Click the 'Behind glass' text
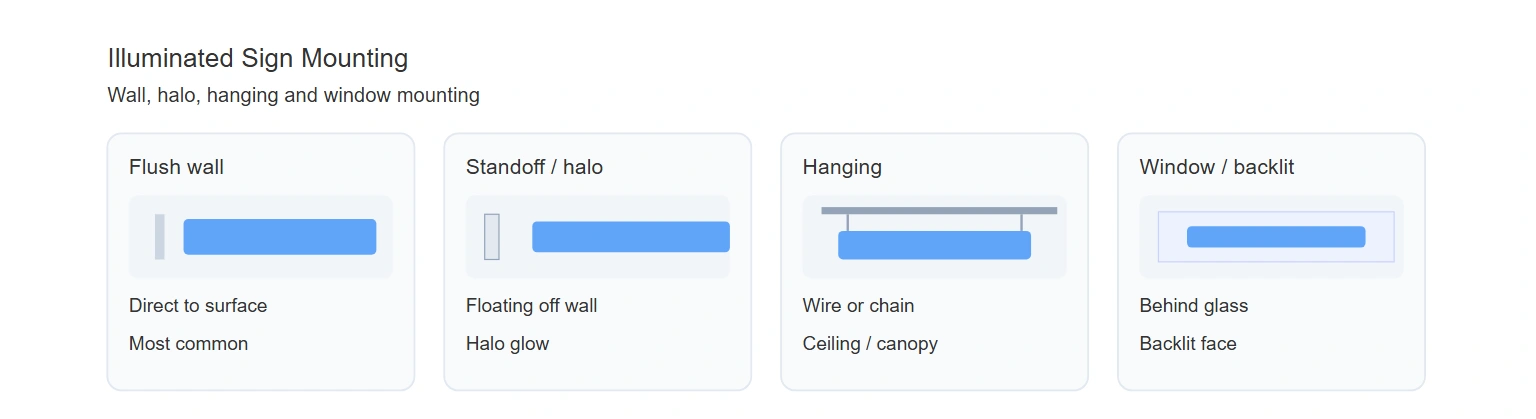1536x419 pixels. point(1194,306)
